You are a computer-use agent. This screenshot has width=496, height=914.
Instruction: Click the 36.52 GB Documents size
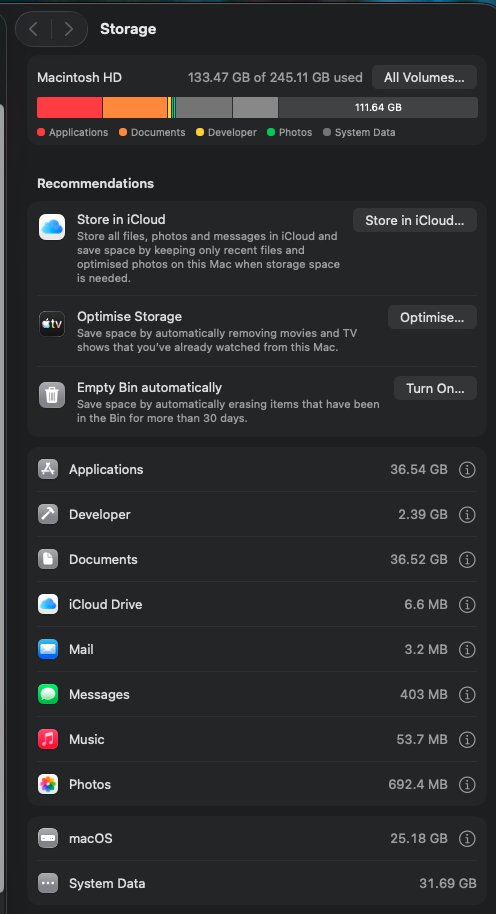coord(419,559)
